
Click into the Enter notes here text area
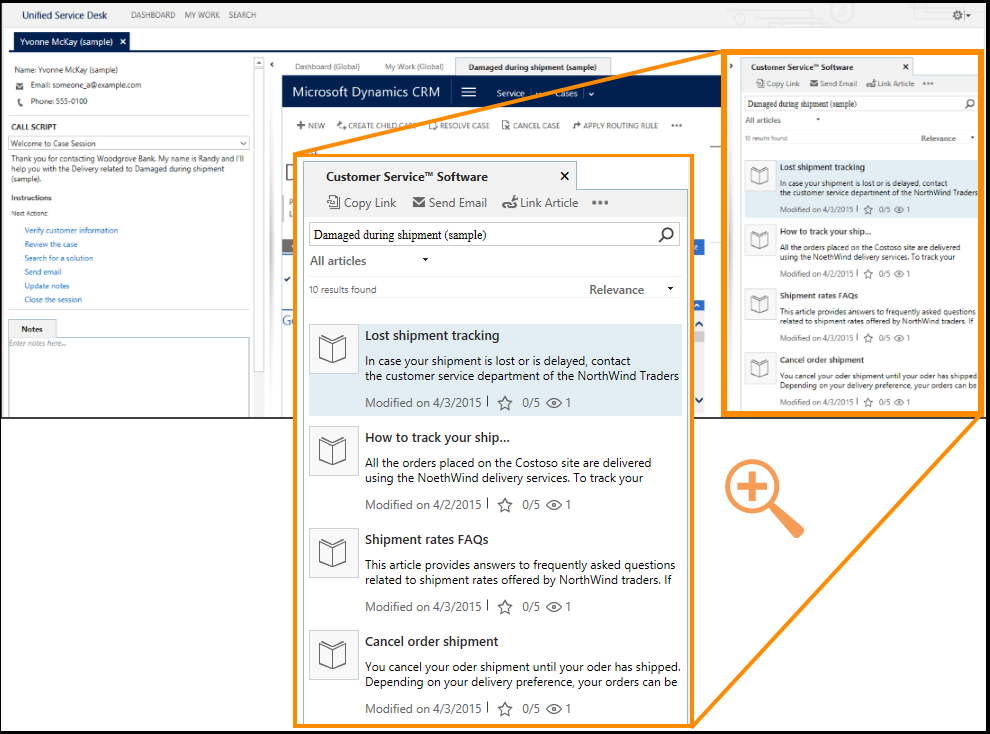pos(129,376)
